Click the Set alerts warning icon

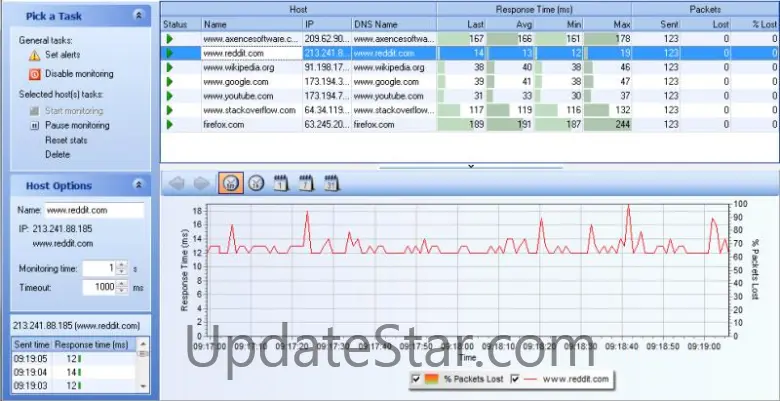click(x=34, y=55)
